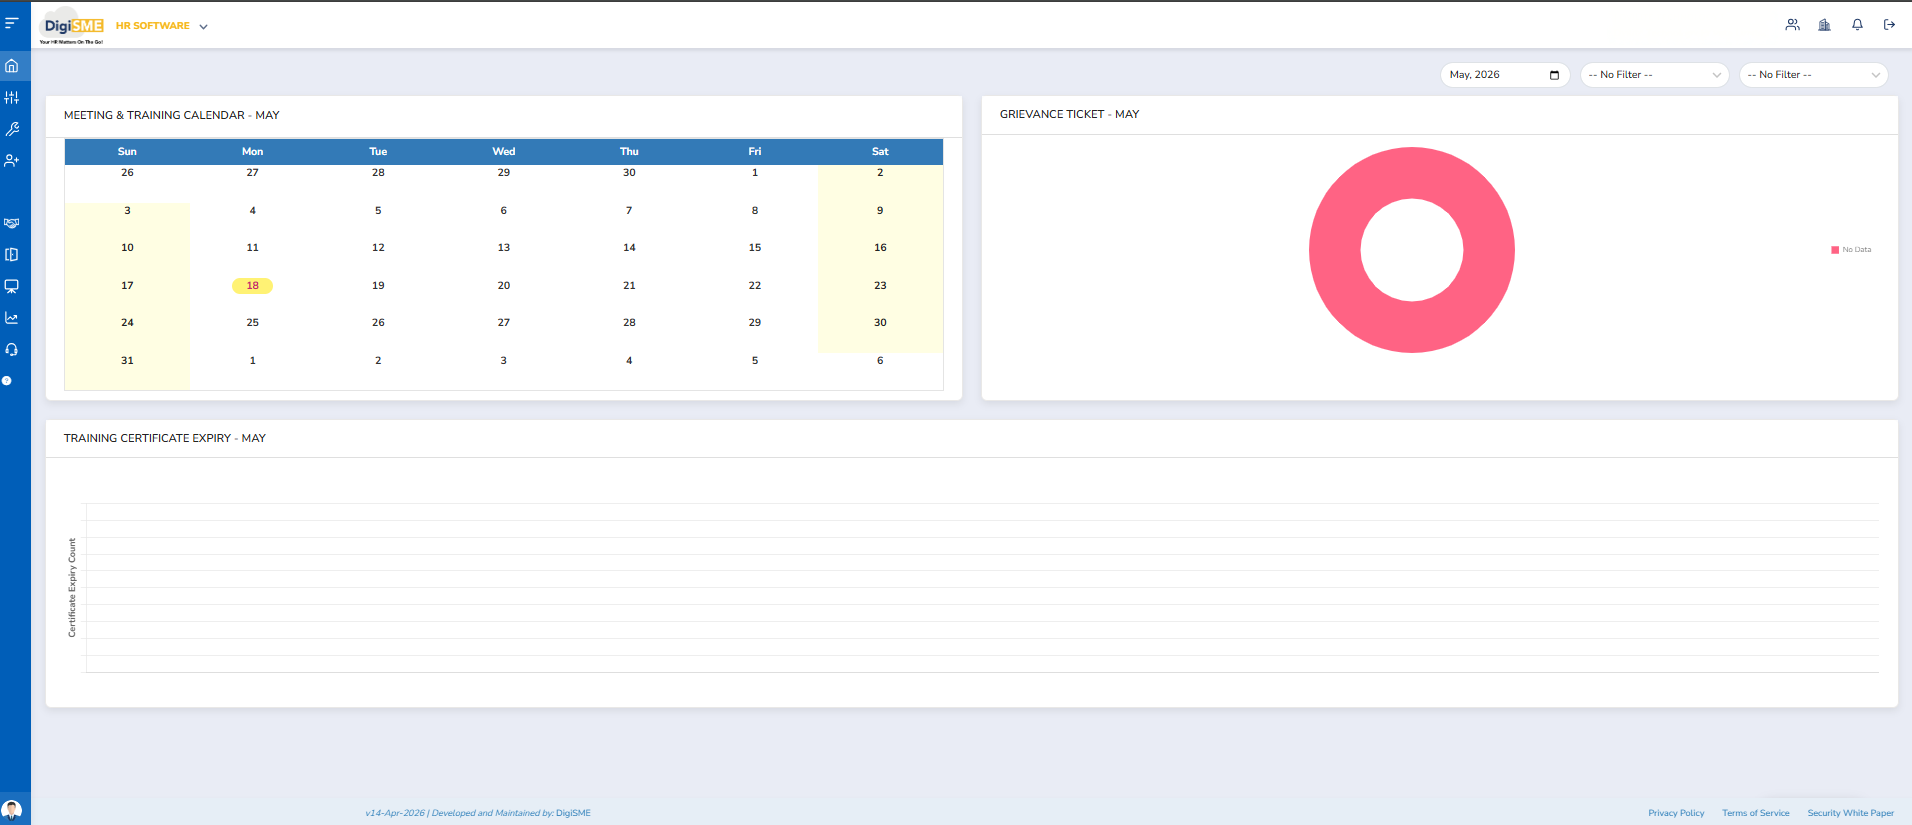Viewport: 1912px width, 825px height.
Task: Open the No Filter dropdown nearest screen edge
Action: tap(1814, 75)
